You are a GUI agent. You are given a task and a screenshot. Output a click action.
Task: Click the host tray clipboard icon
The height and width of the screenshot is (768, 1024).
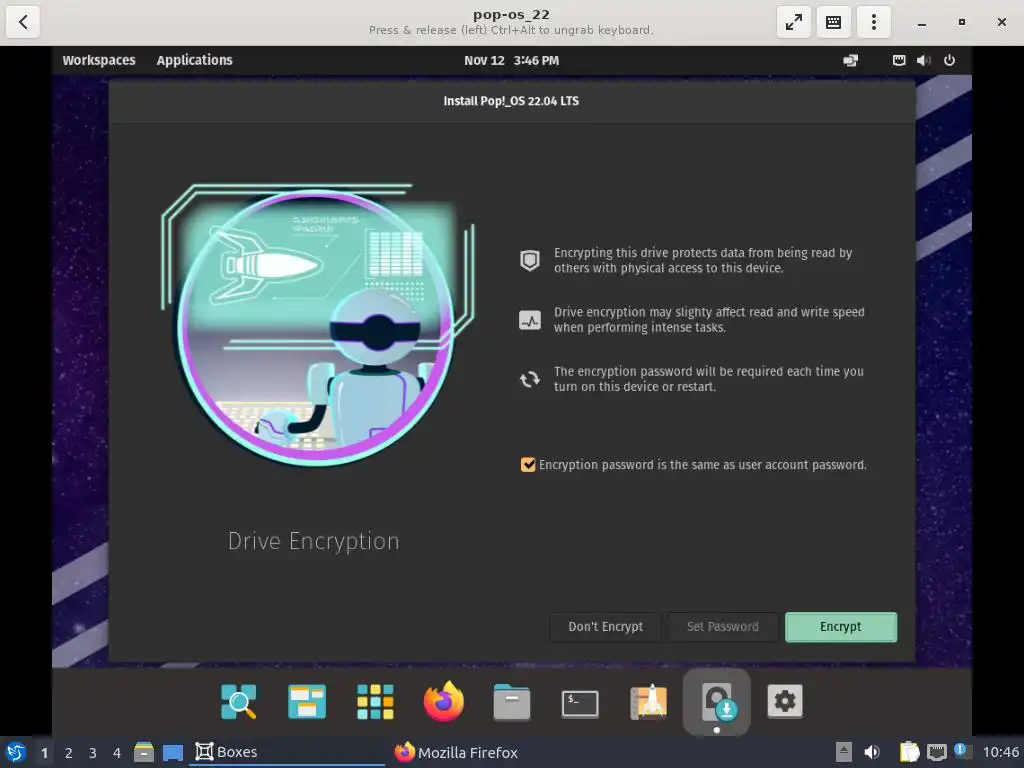(909, 752)
